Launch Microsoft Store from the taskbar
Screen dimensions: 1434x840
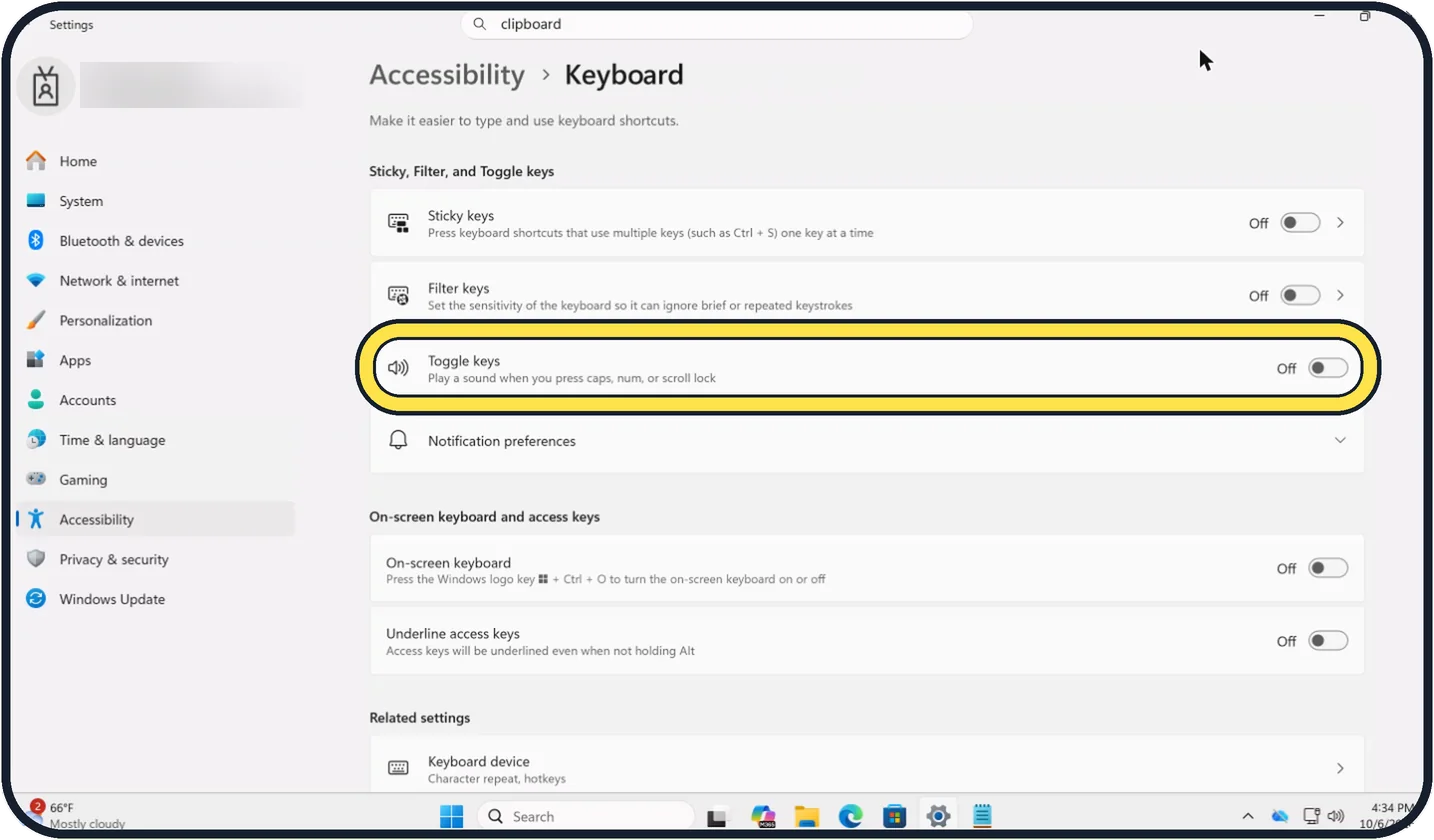894,816
